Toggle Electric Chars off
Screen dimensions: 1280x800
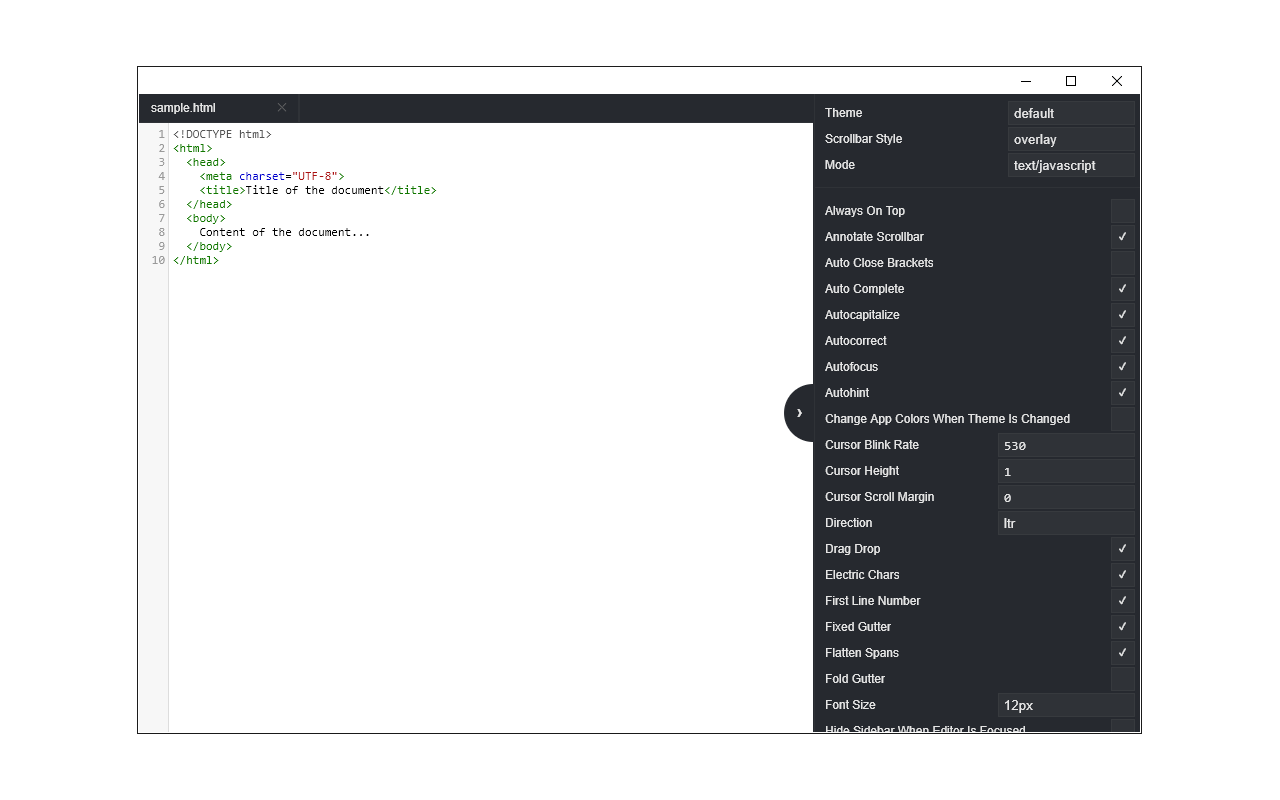click(1122, 574)
